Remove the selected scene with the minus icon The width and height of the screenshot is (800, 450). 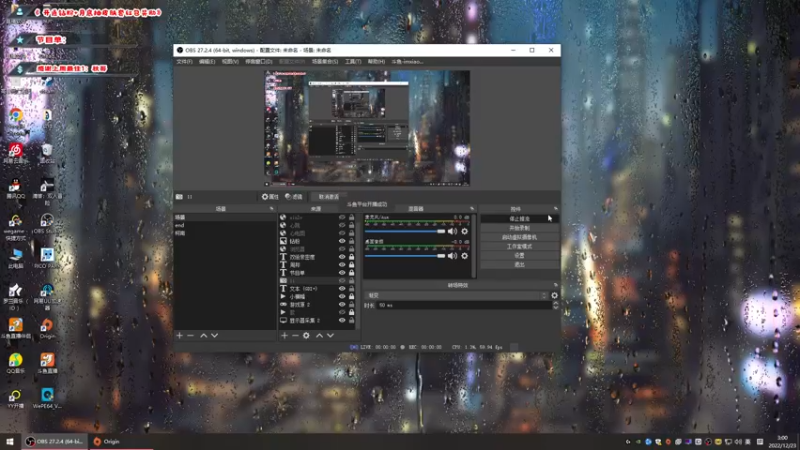190,335
